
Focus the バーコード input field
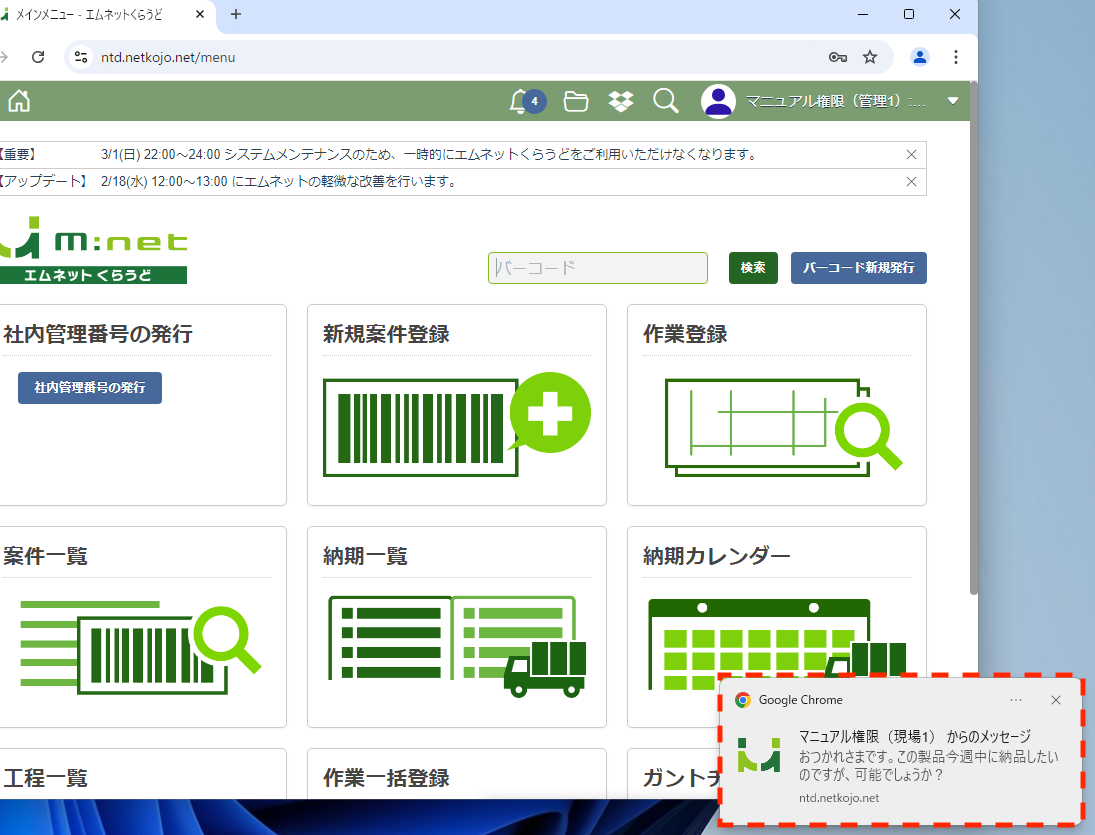(597, 268)
